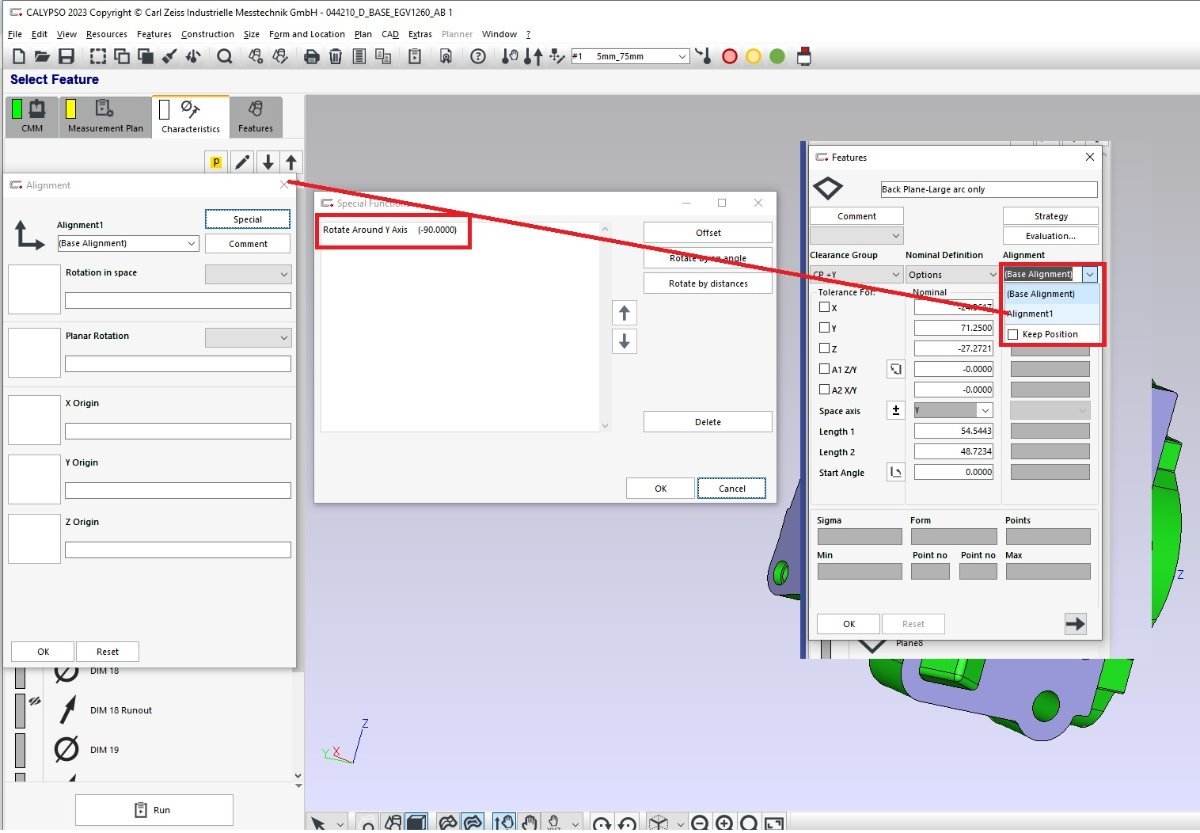Open the 5mm_75mm stylus dropdown

pos(630,57)
